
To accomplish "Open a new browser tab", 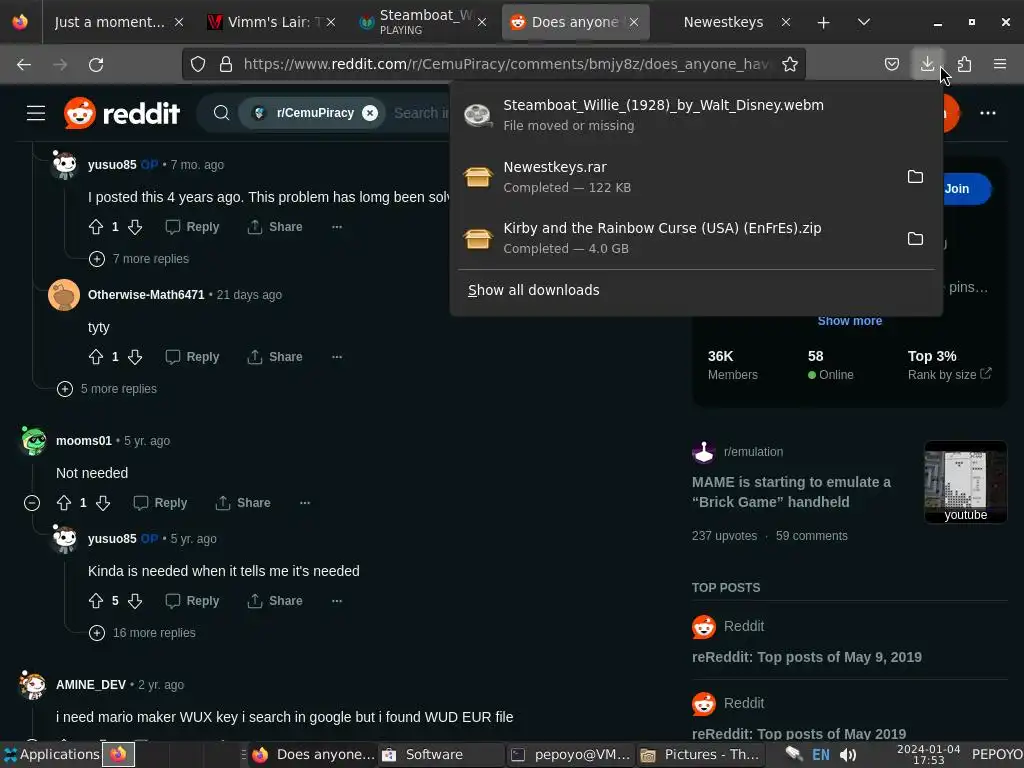I will 823,22.
